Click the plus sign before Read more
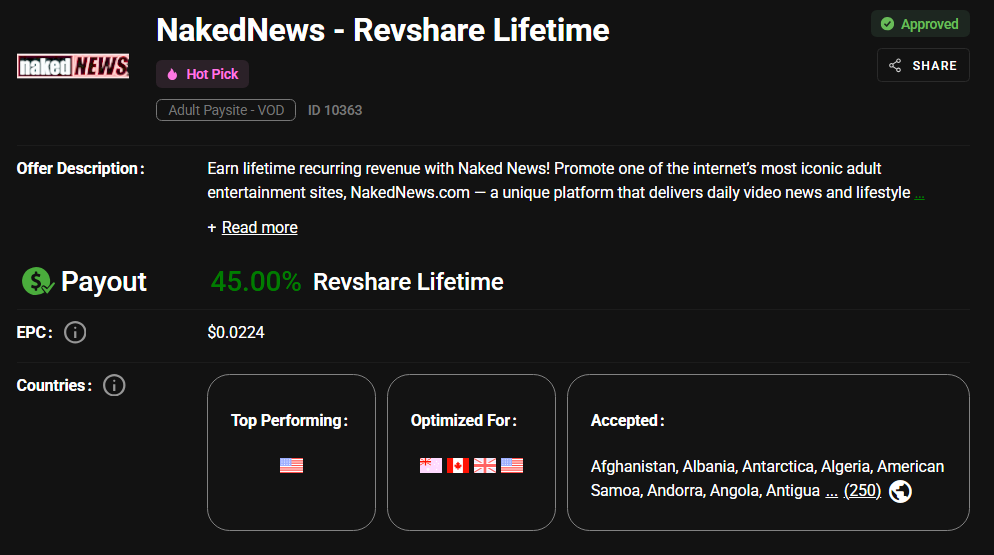Viewport: 994px width, 555px height. 212,228
